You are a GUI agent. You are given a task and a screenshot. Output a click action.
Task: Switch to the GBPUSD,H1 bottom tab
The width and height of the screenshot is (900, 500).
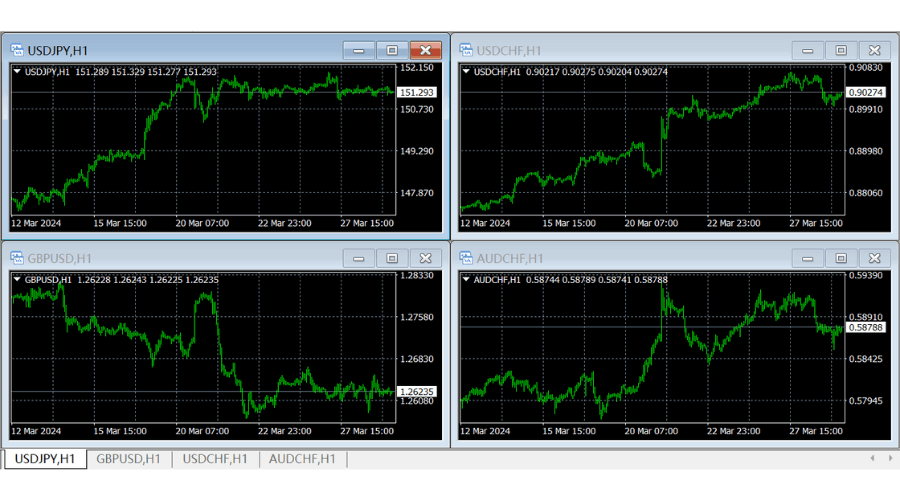click(x=128, y=459)
